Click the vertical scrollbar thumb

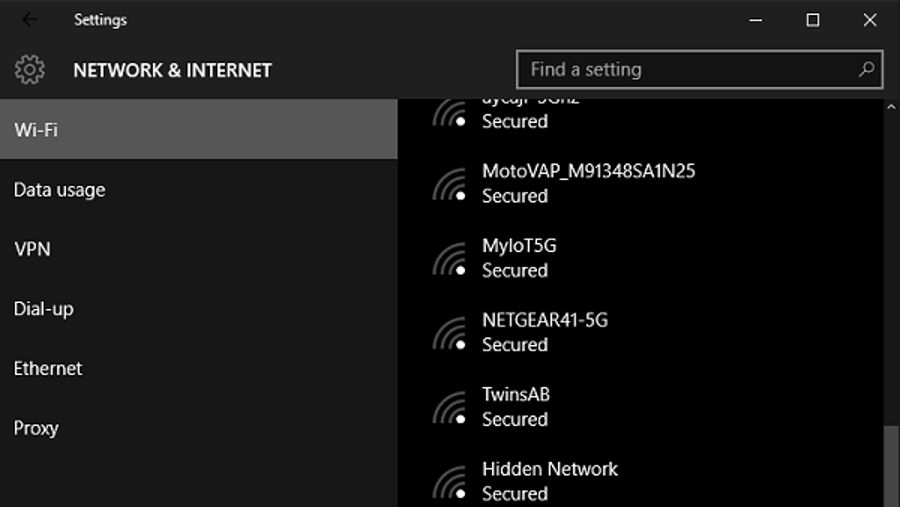point(891,465)
